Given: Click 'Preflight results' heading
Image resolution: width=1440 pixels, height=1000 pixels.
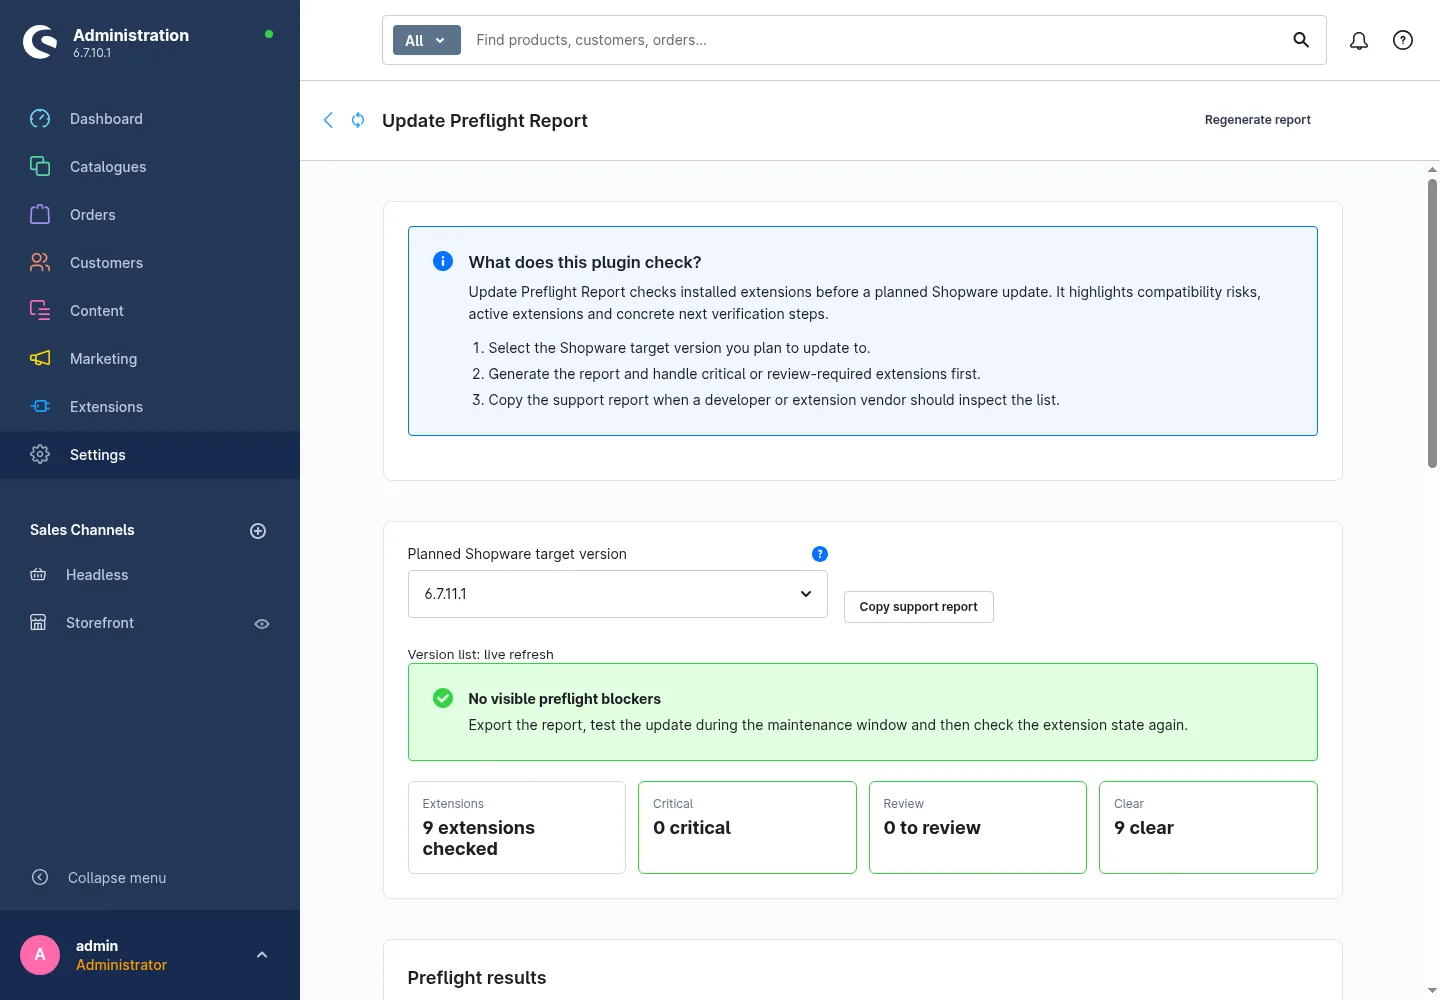Looking at the screenshot, I should [477, 978].
